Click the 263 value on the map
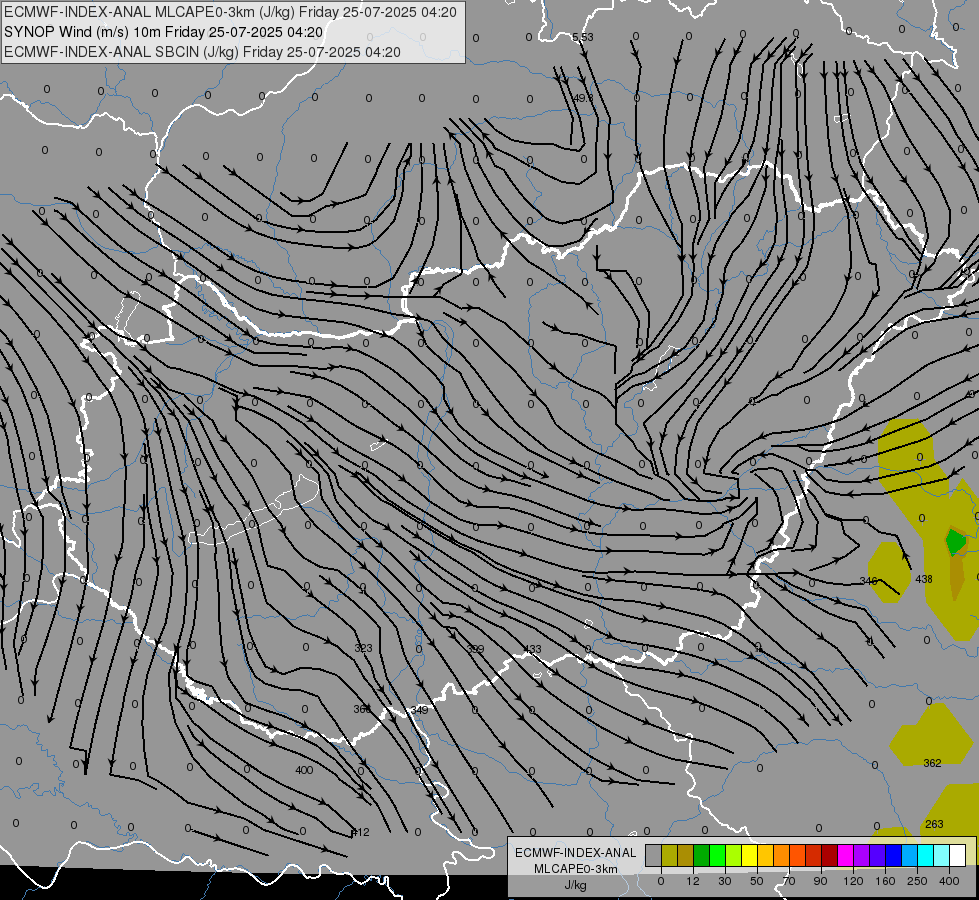Image resolution: width=979 pixels, height=900 pixels. 934,824
